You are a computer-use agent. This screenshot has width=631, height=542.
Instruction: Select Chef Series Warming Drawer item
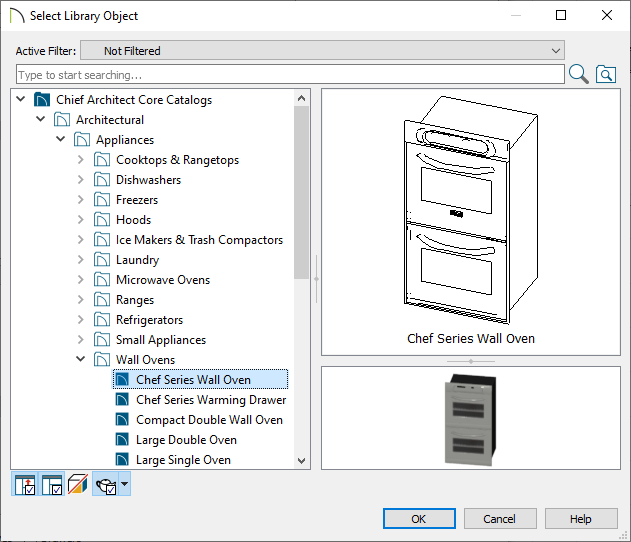211,400
